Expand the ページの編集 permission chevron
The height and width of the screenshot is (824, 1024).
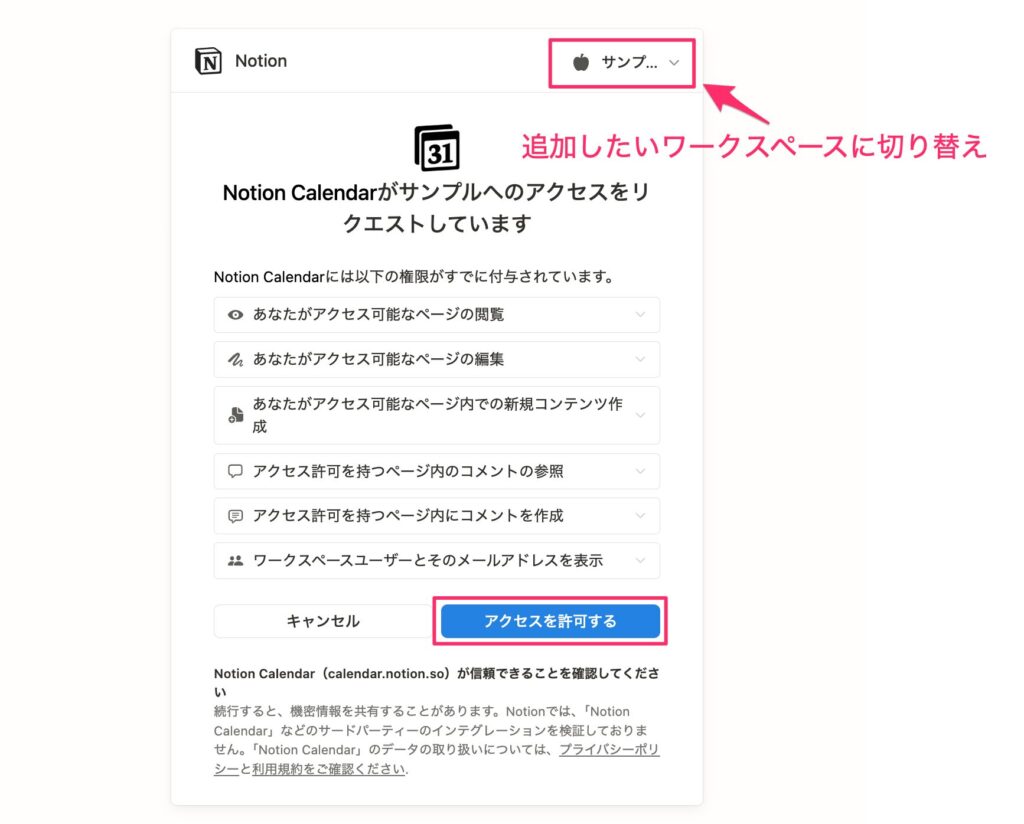click(x=640, y=359)
